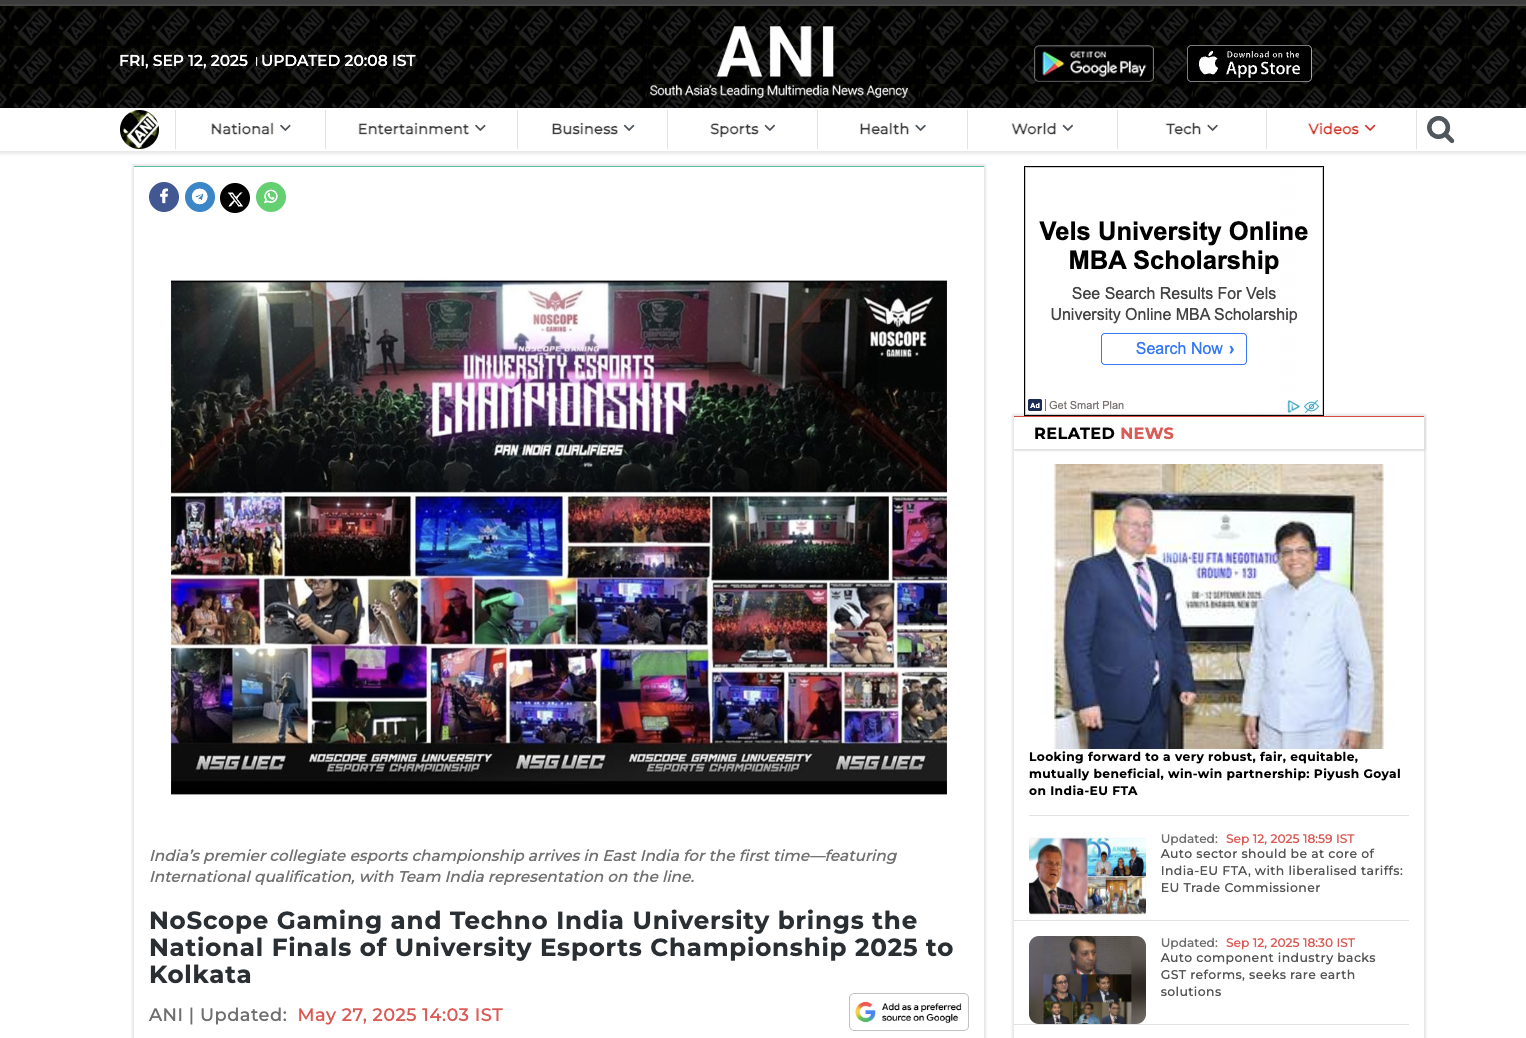Share article via Telegram icon
1526x1038 pixels.
click(x=200, y=197)
